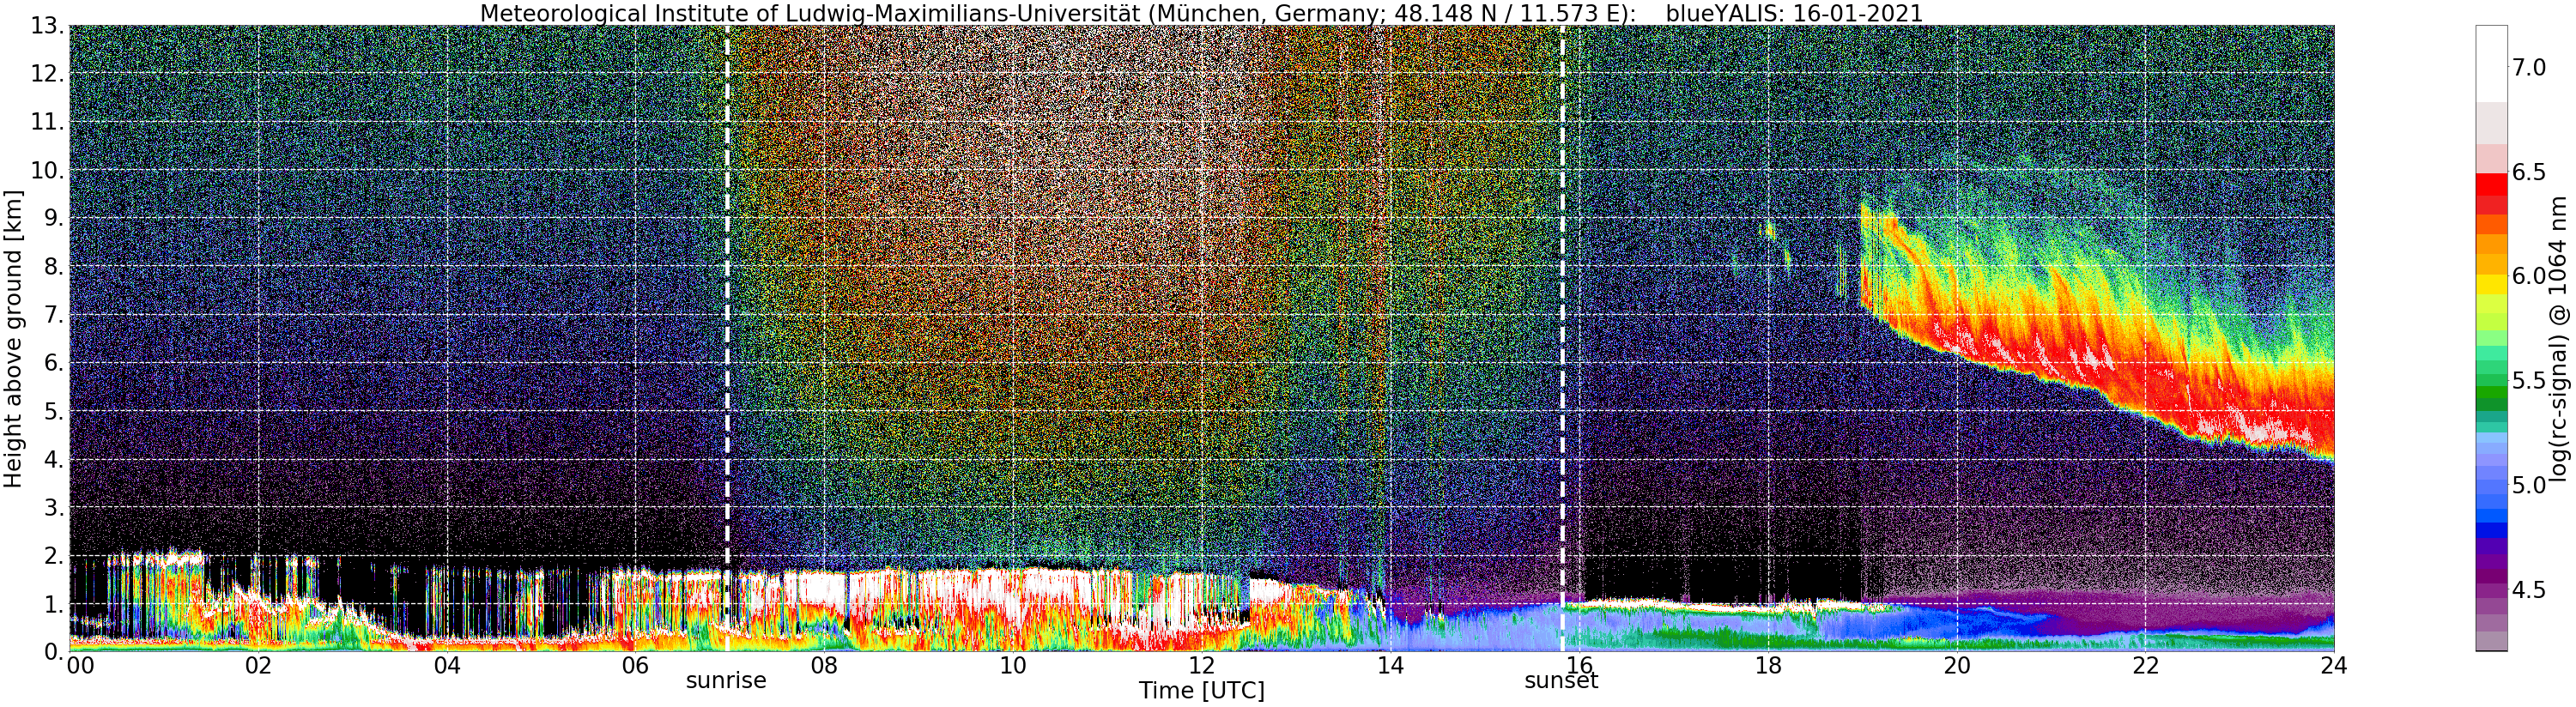Click the height axis tick '7.'
Viewport: 2576px width, 707px height.
point(54,315)
